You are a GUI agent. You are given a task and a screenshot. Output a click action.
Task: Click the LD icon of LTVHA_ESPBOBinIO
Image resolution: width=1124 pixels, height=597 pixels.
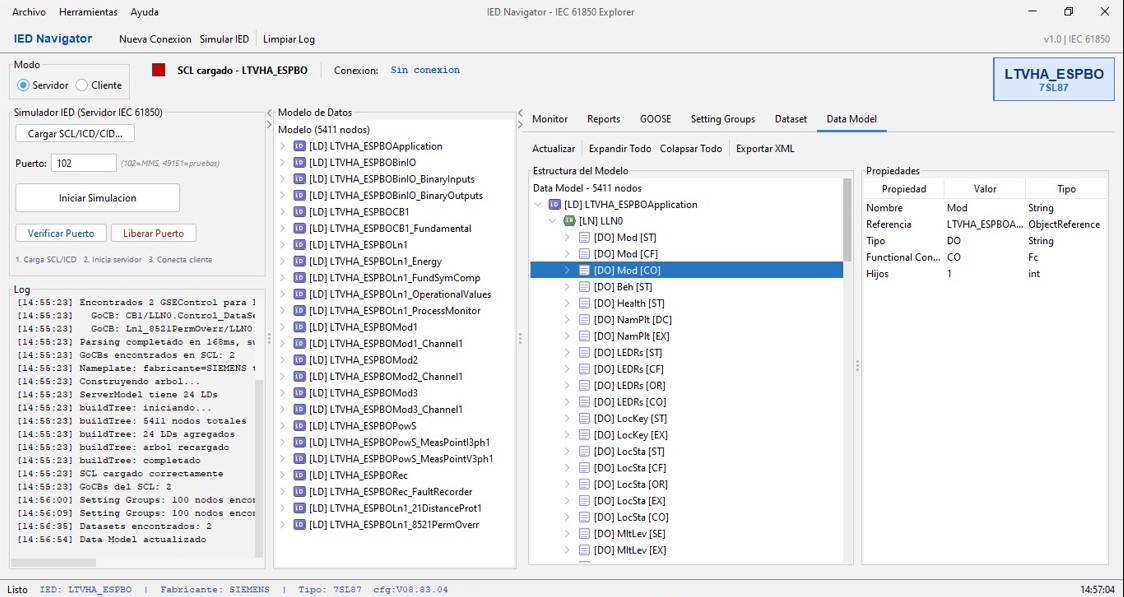[x=300, y=163]
